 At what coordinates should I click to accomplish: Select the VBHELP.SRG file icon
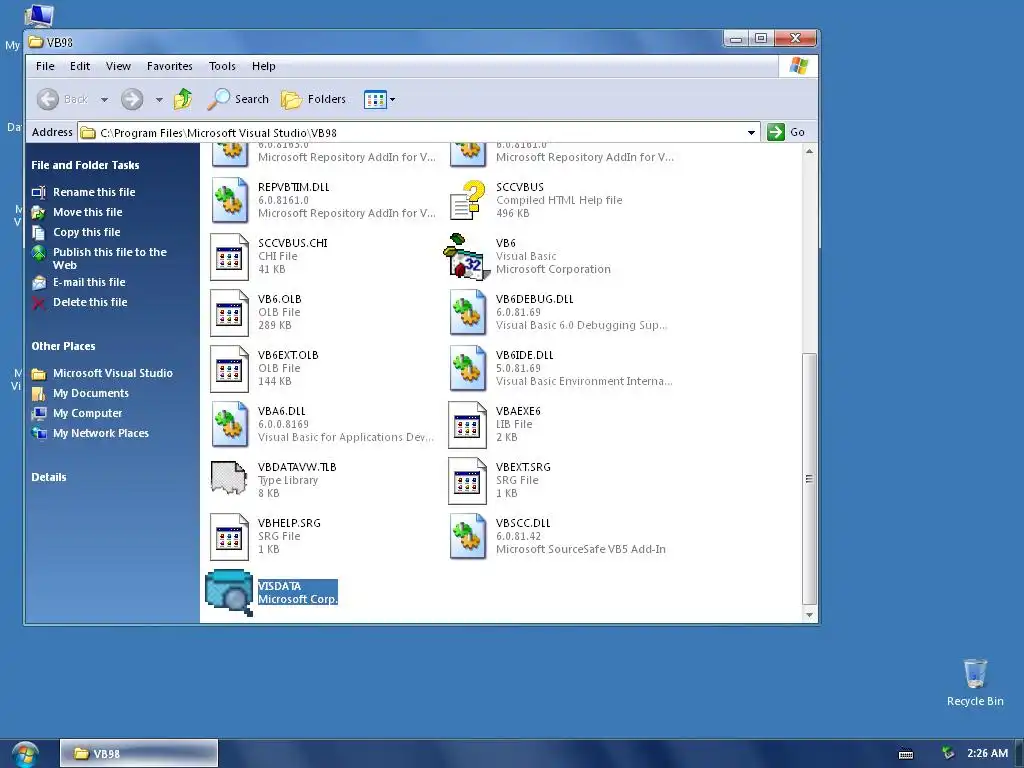point(229,537)
